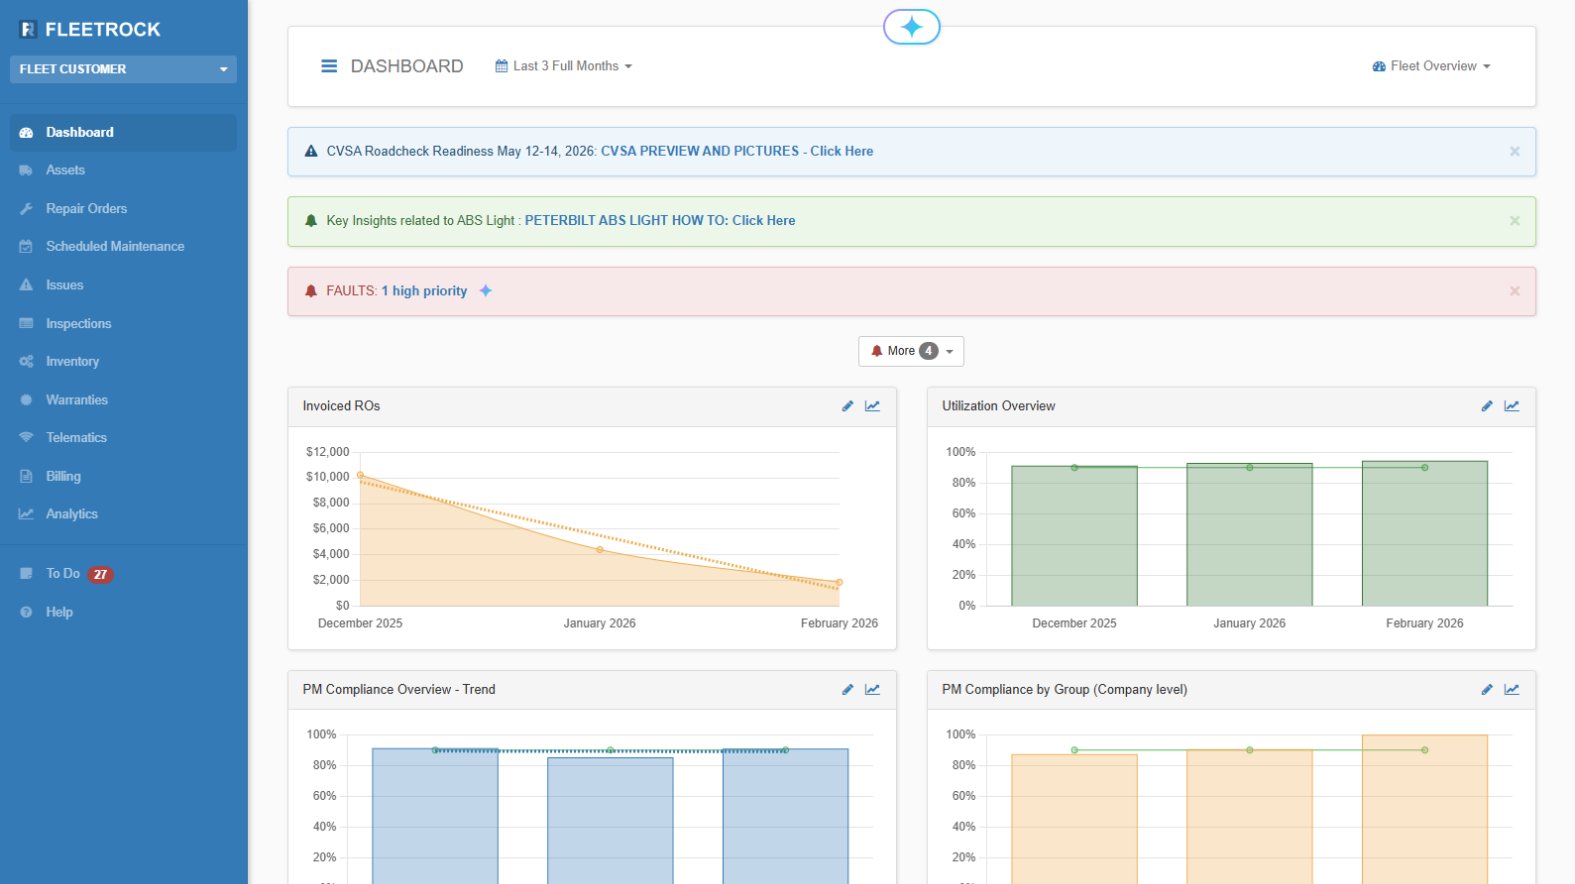This screenshot has height=884, width=1575.
Task: Click January 2026 point on Invoiced ROs chart
Action: coord(600,550)
